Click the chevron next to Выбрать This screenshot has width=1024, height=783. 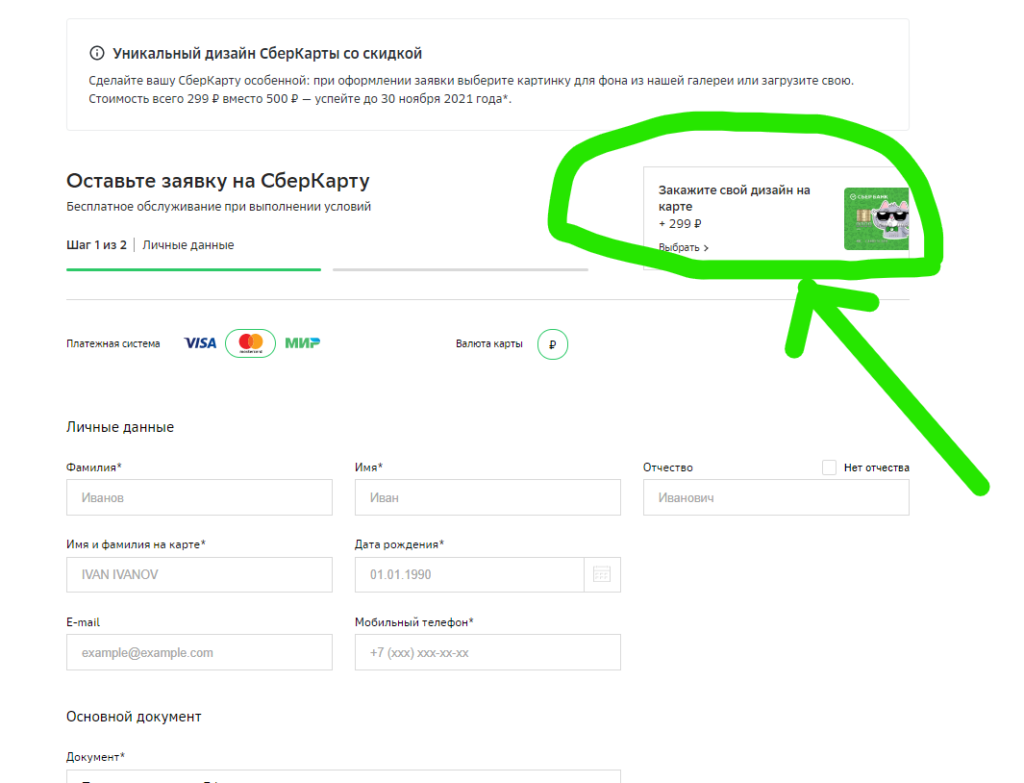706,248
